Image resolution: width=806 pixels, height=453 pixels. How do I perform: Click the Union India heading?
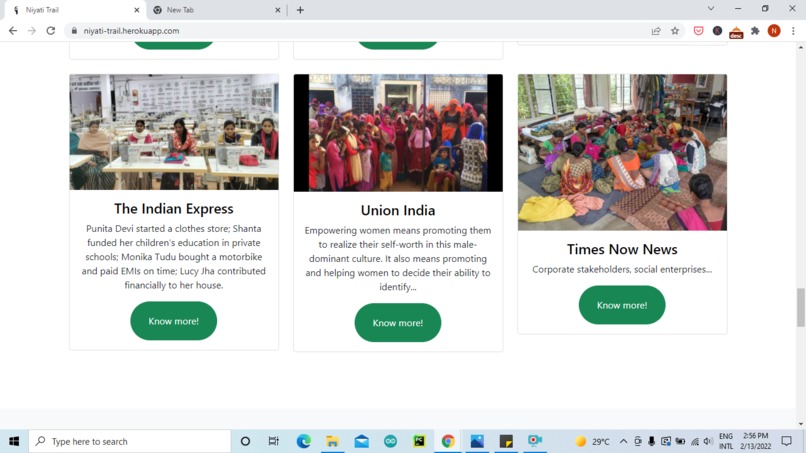tap(398, 210)
